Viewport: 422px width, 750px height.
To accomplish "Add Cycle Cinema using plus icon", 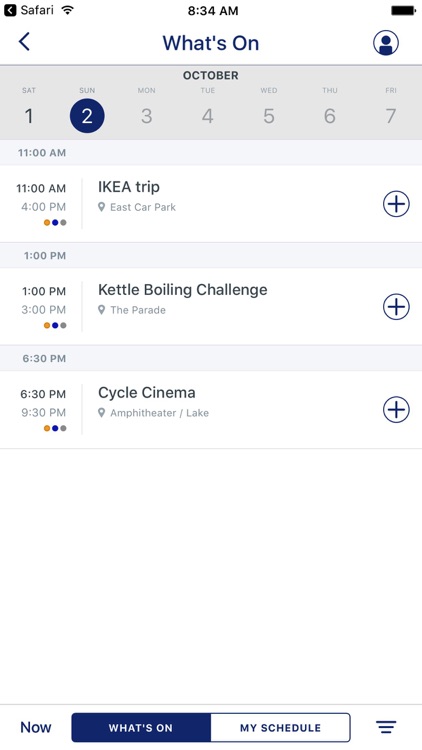I will (396, 409).
